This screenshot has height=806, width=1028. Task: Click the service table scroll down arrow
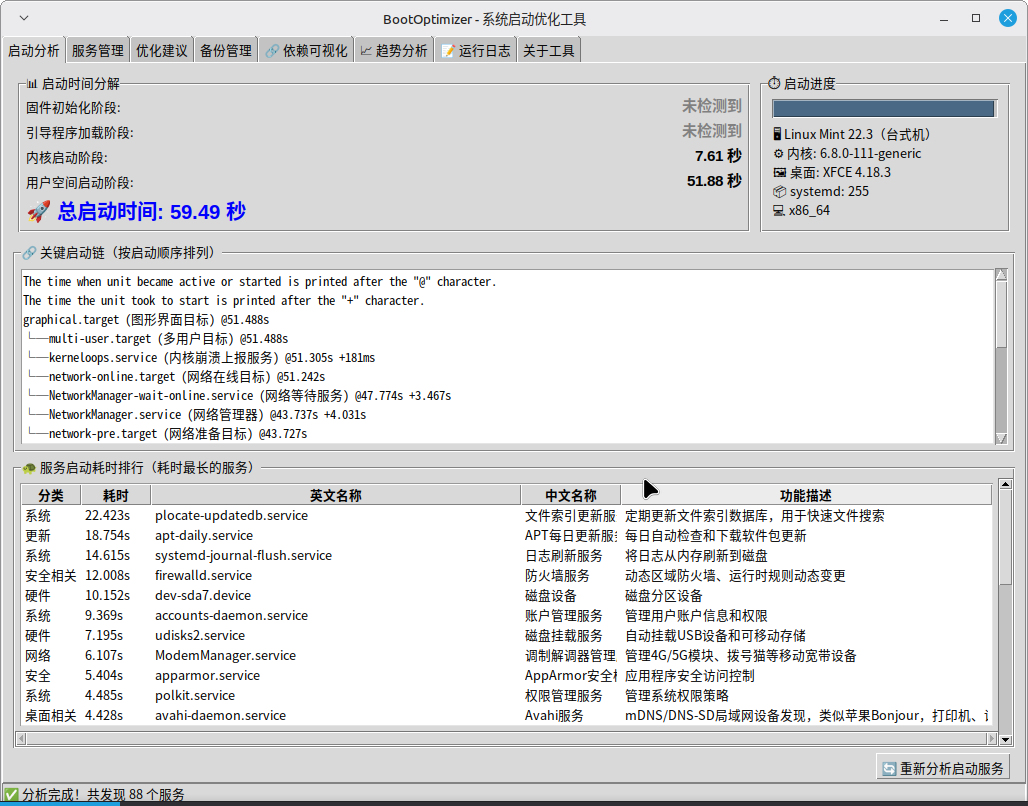point(1005,740)
